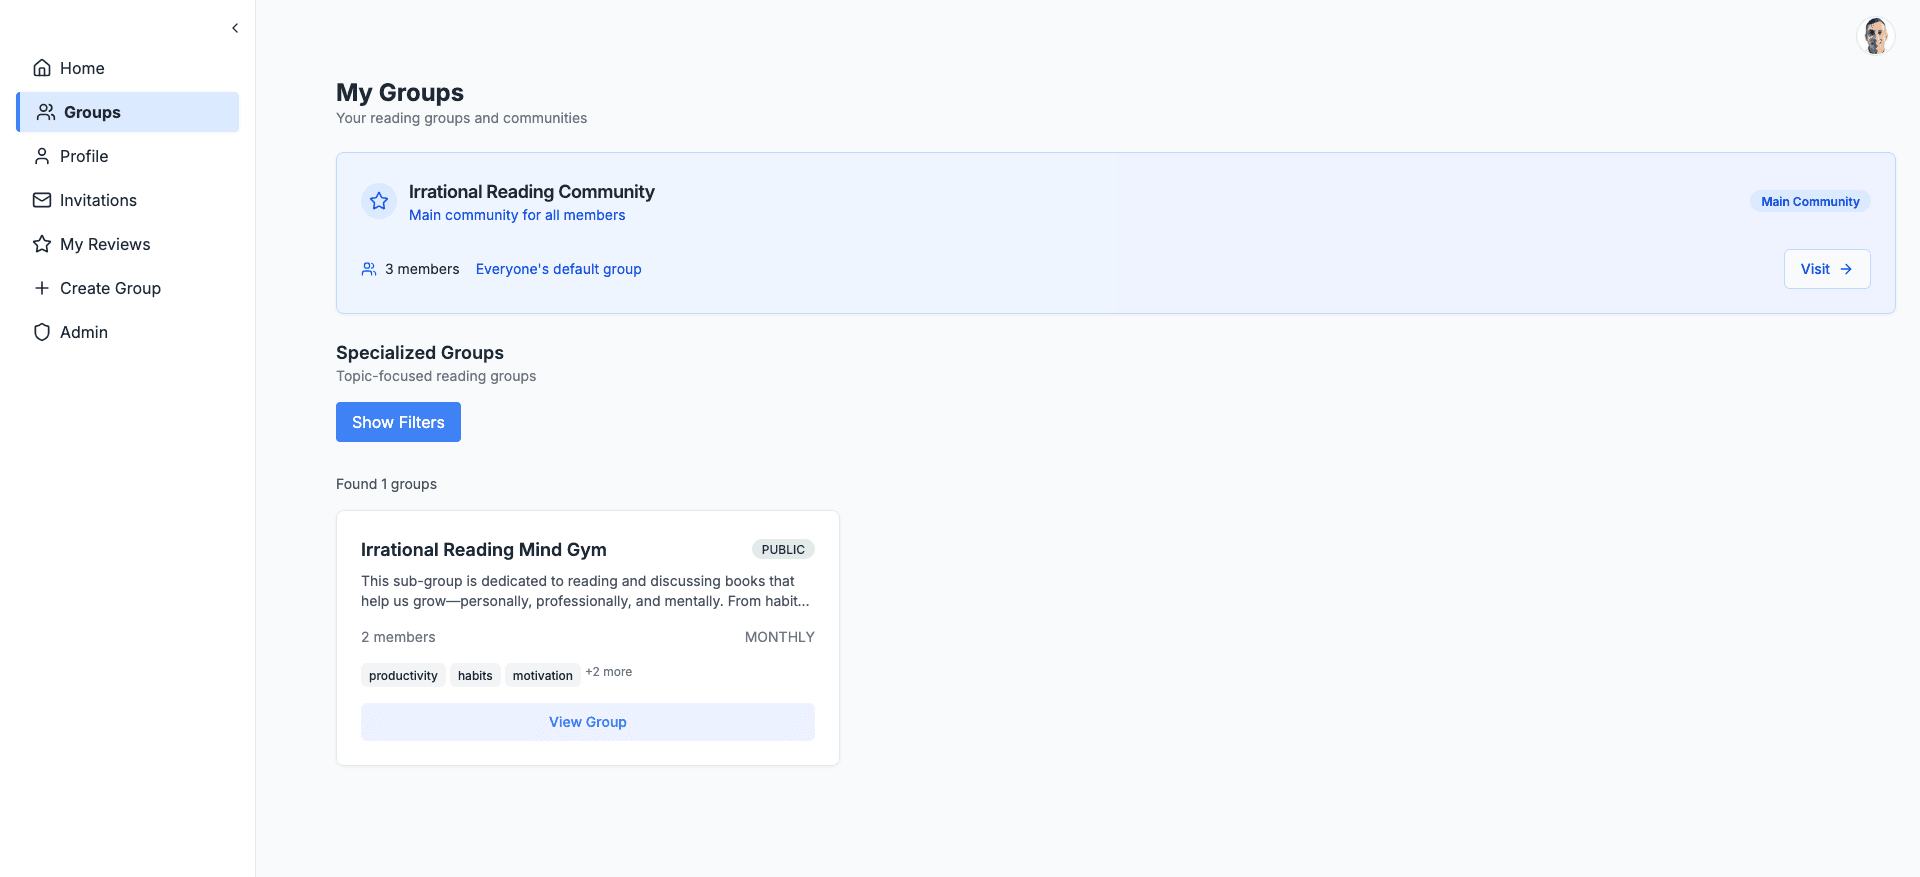Click 'Main community for all members' text
1920x877 pixels.
[x=517, y=215]
